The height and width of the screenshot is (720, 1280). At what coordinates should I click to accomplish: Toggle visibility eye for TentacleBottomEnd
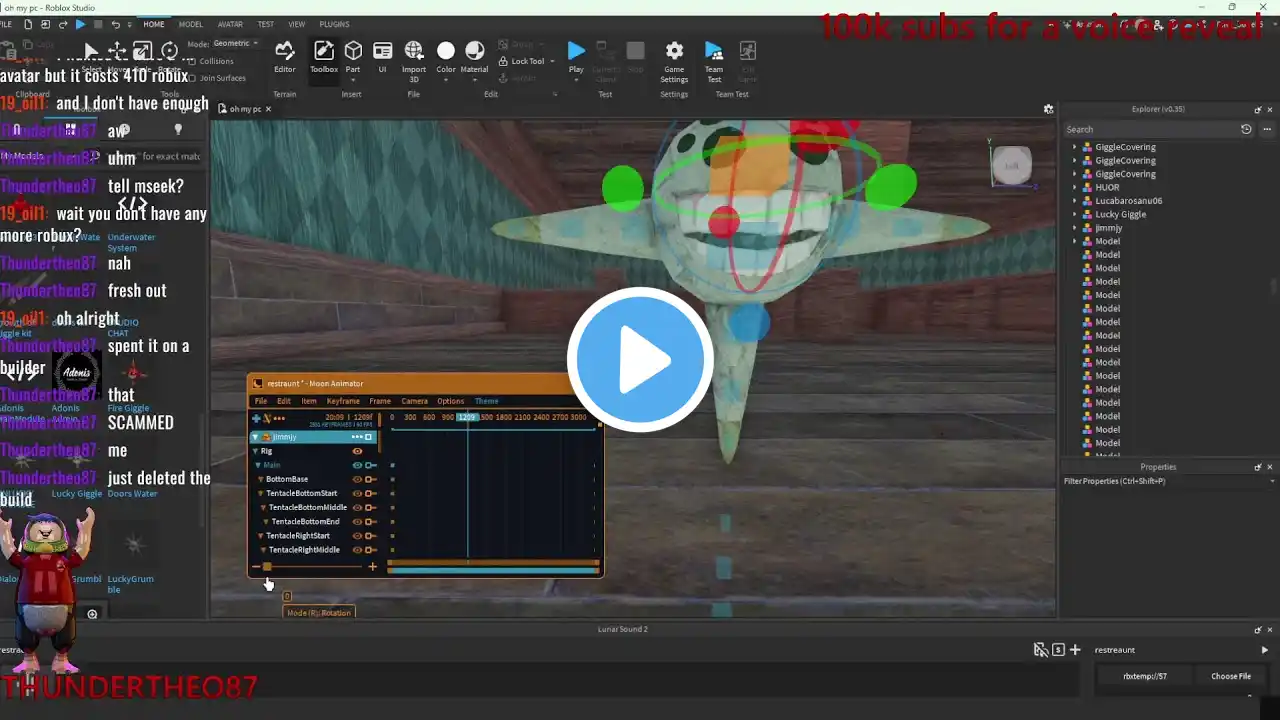click(x=357, y=522)
